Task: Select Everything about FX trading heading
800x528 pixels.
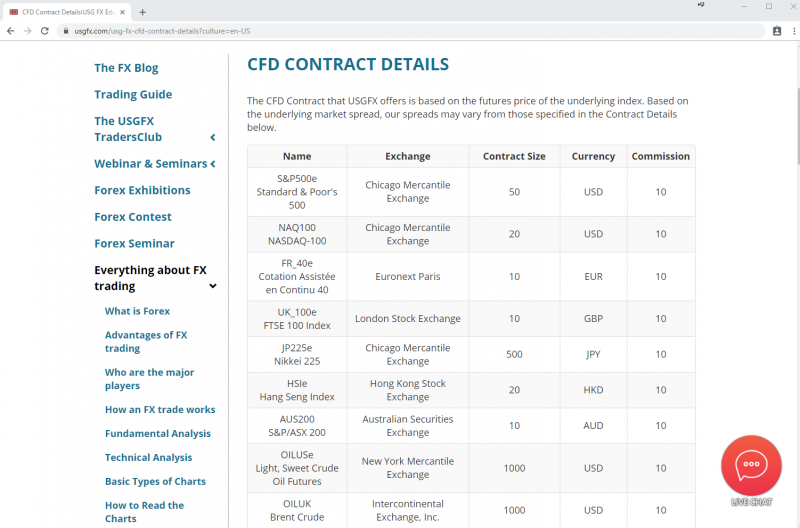Action: (151, 278)
